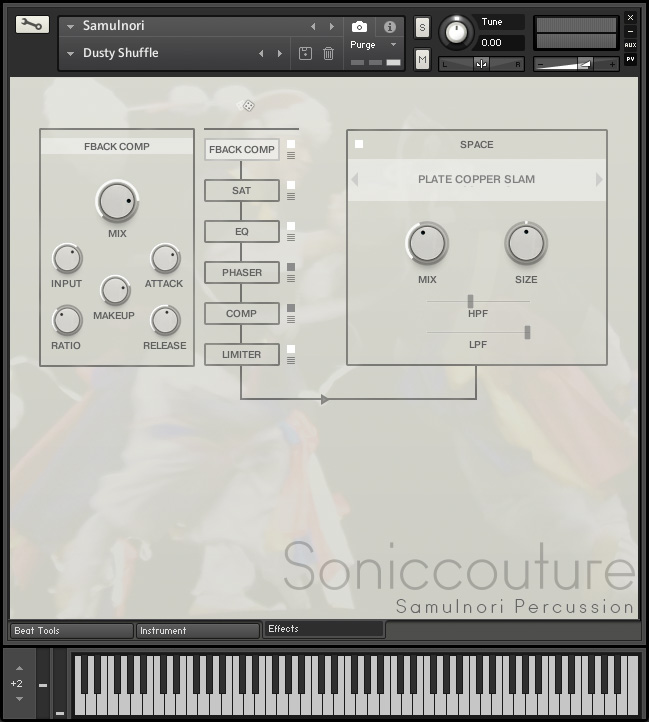Grab the PHASER reorder handle
Image resolution: width=649 pixels, height=722 pixels.
pos(291,279)
